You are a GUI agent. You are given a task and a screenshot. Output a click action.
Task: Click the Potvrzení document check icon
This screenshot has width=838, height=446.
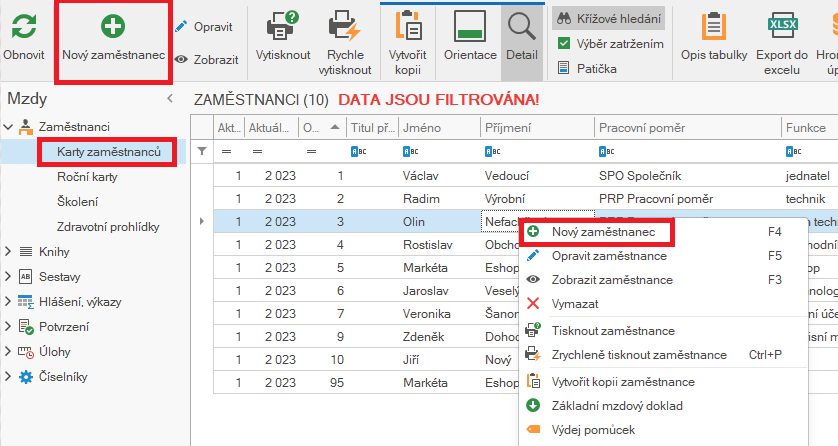(x=26, y=326)
